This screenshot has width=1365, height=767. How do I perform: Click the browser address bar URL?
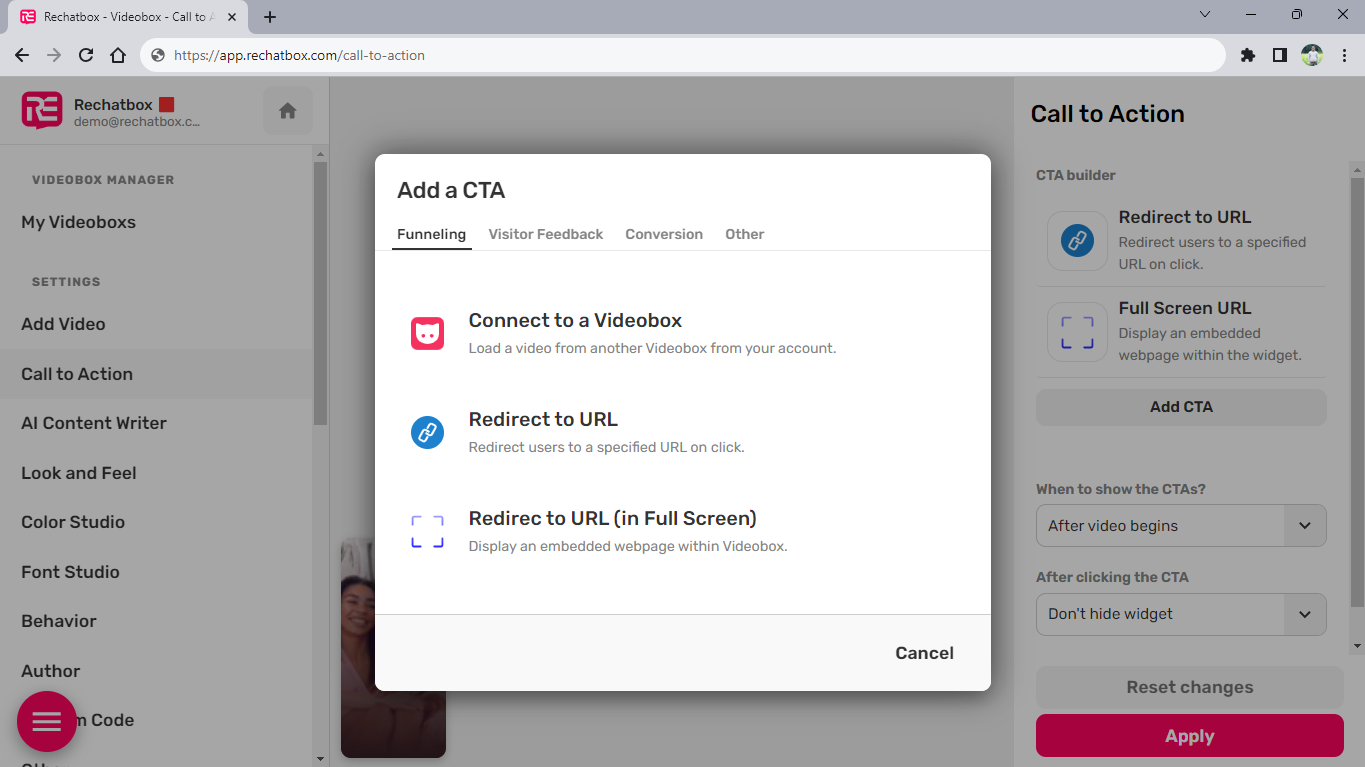point(300,55)
